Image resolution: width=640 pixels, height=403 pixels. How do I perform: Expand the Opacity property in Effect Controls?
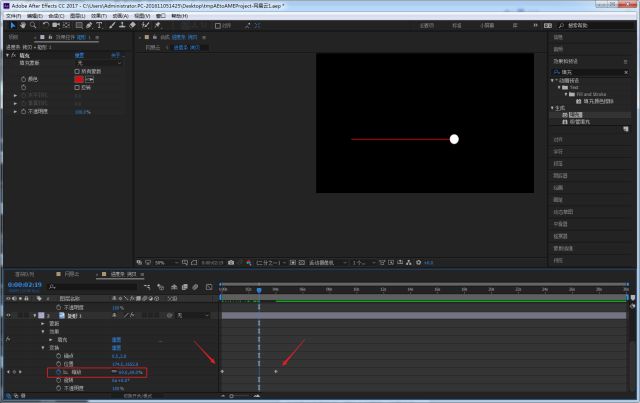coord(16,111)
